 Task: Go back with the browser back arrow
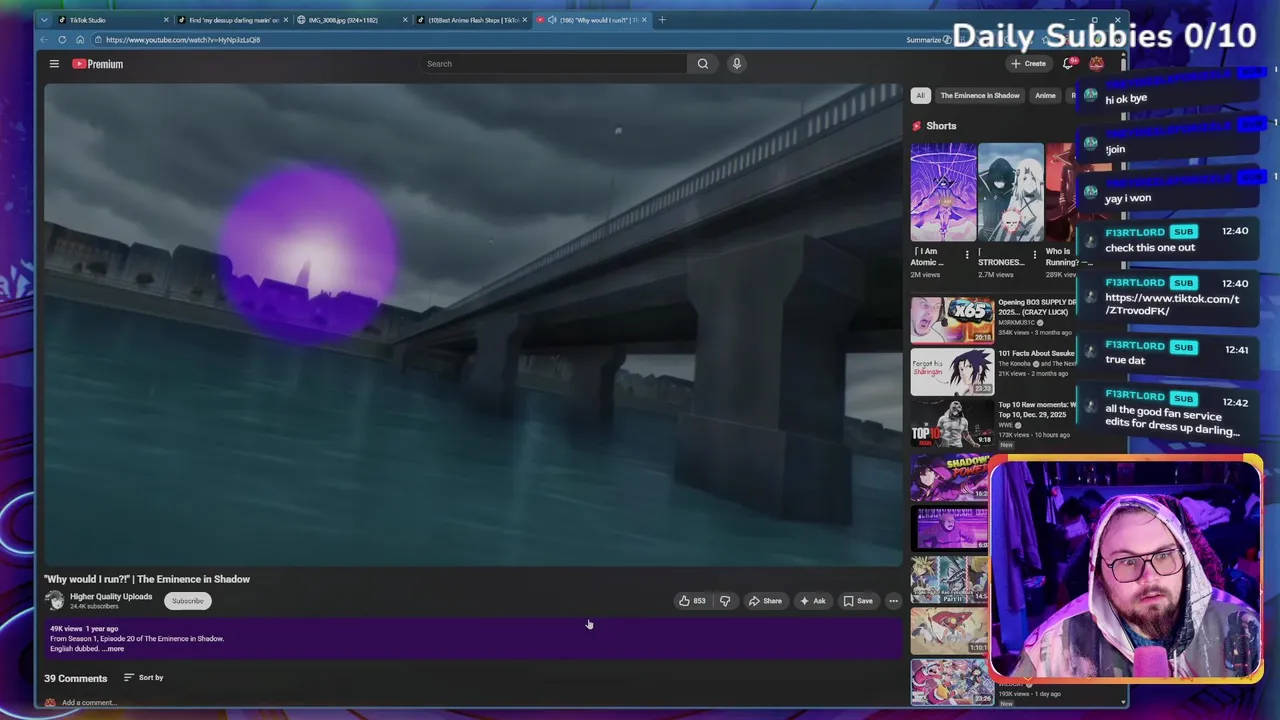44,40
